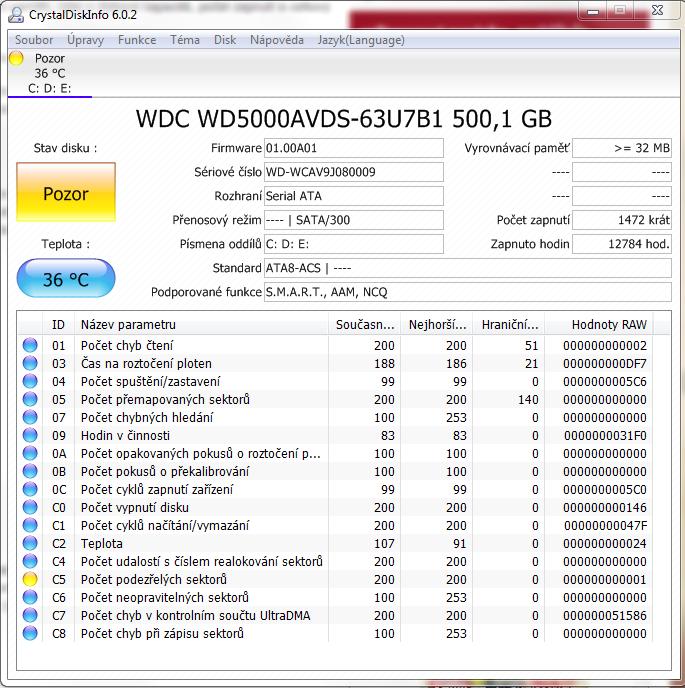Click the blue status icon for Teplota row
This screenshot has width=685, height=688.
(30, 543)
